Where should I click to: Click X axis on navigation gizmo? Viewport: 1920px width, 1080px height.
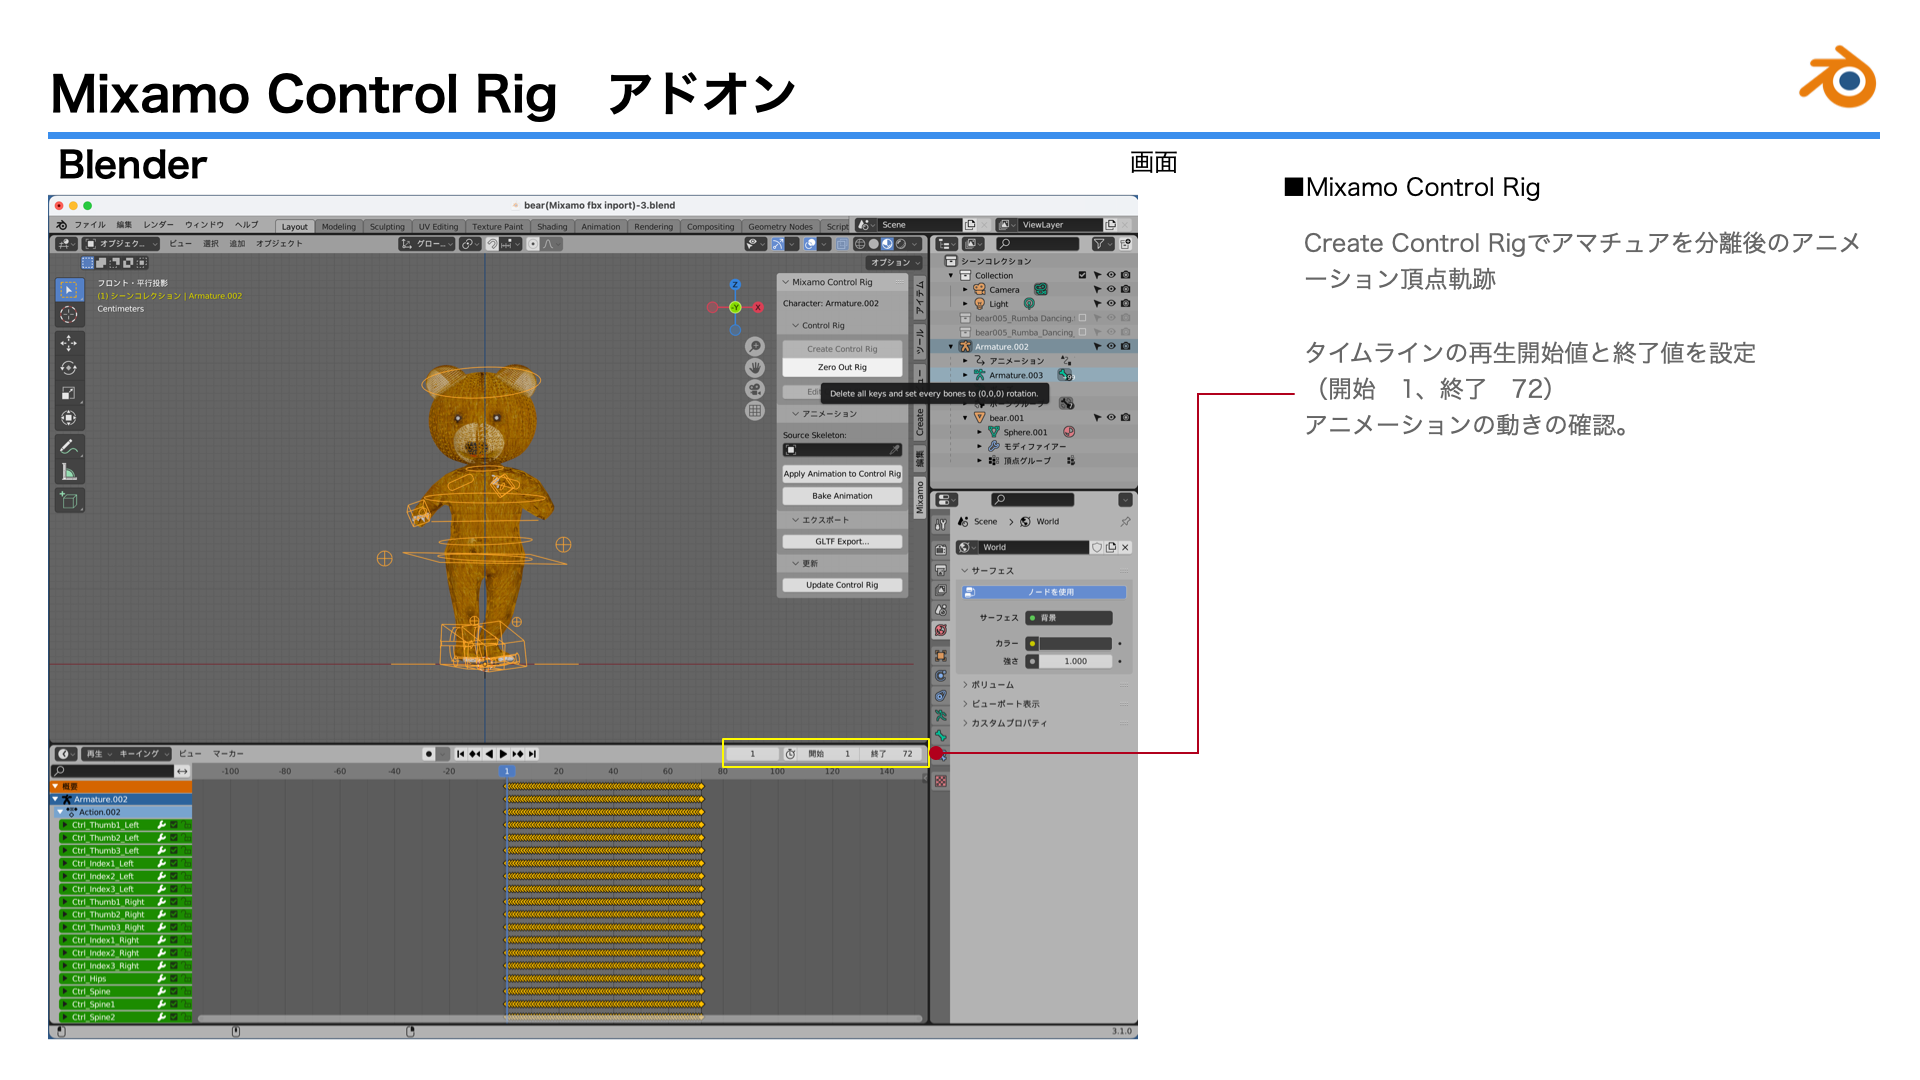click(x=758, y=307)
